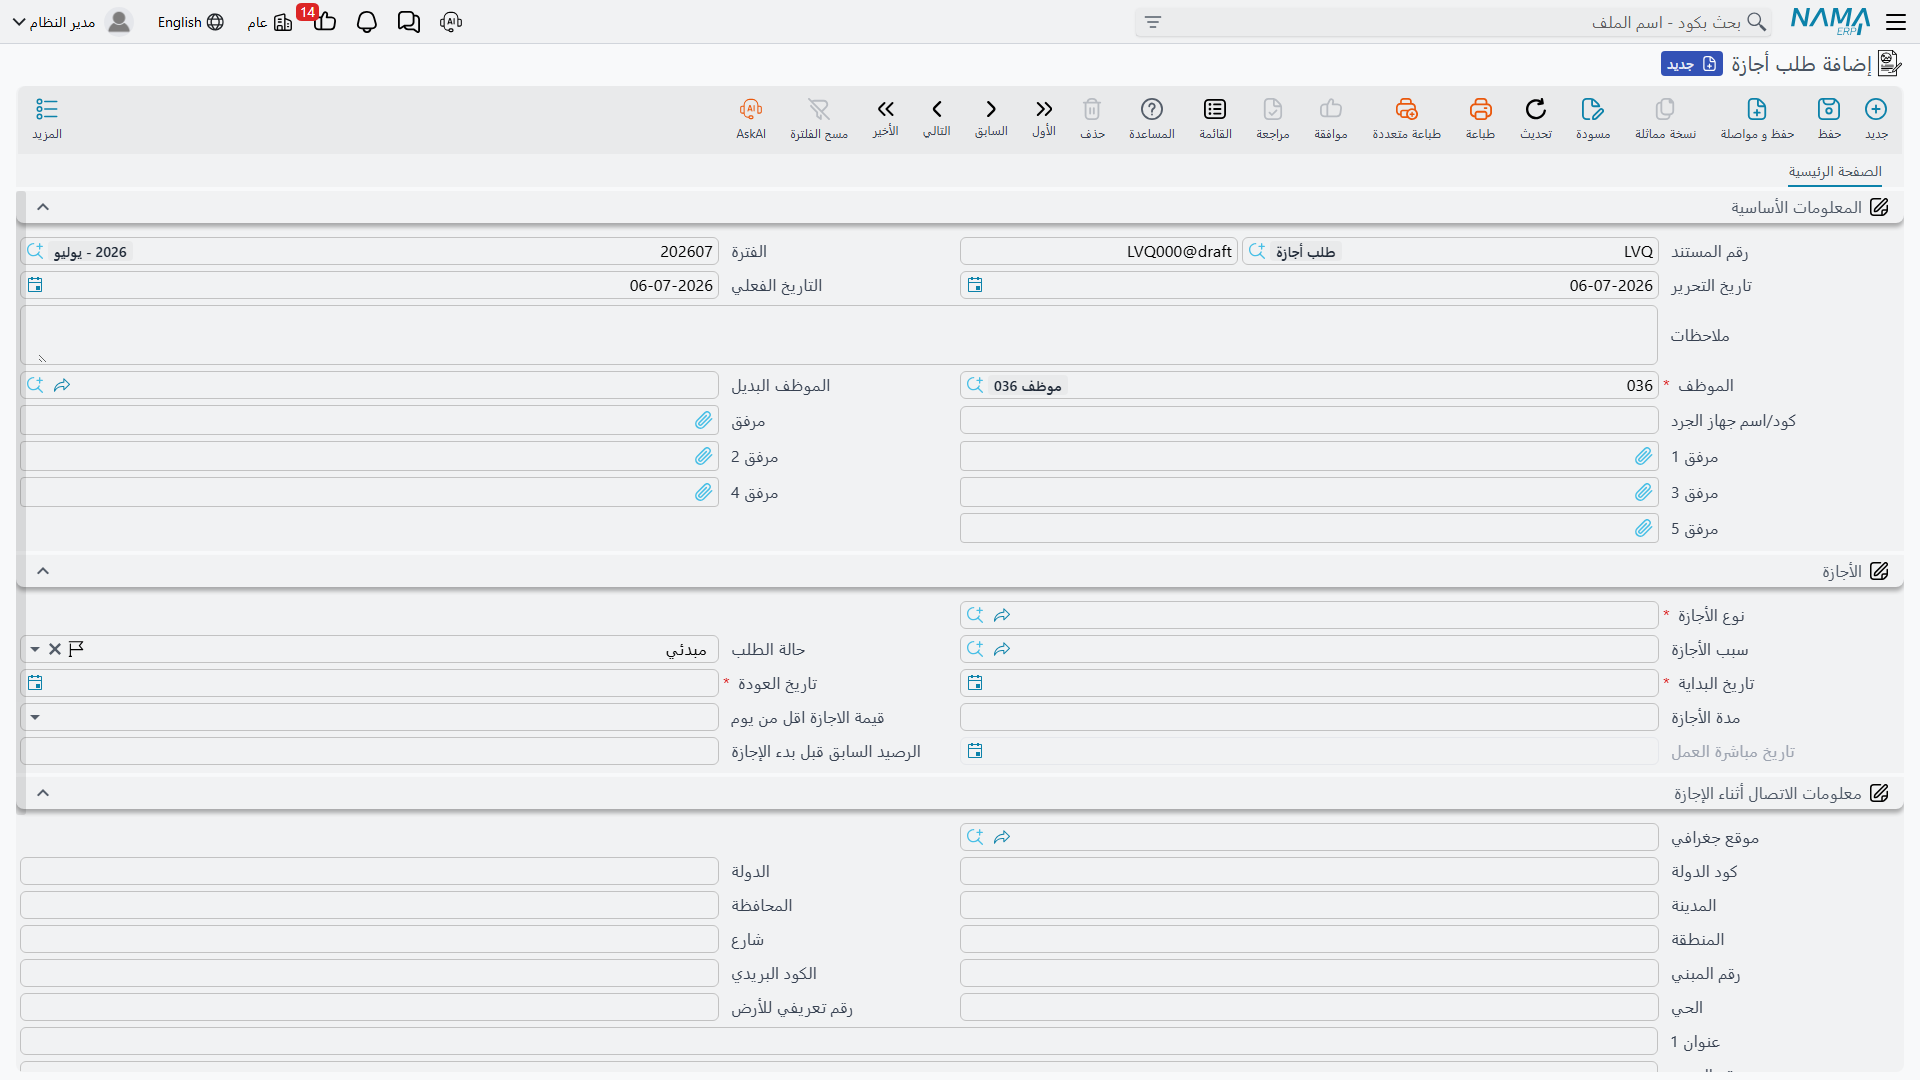Open the lookup for موقع جغرافي
This screenshot has width=1920, height=1080.
point(975,837)
